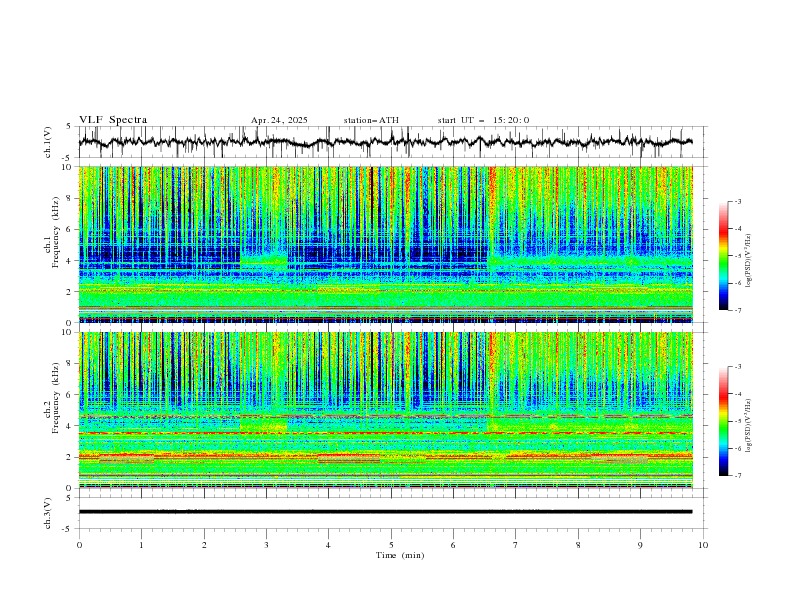Click the ch.1 voltage waveform trace

(x=385, y=142)
